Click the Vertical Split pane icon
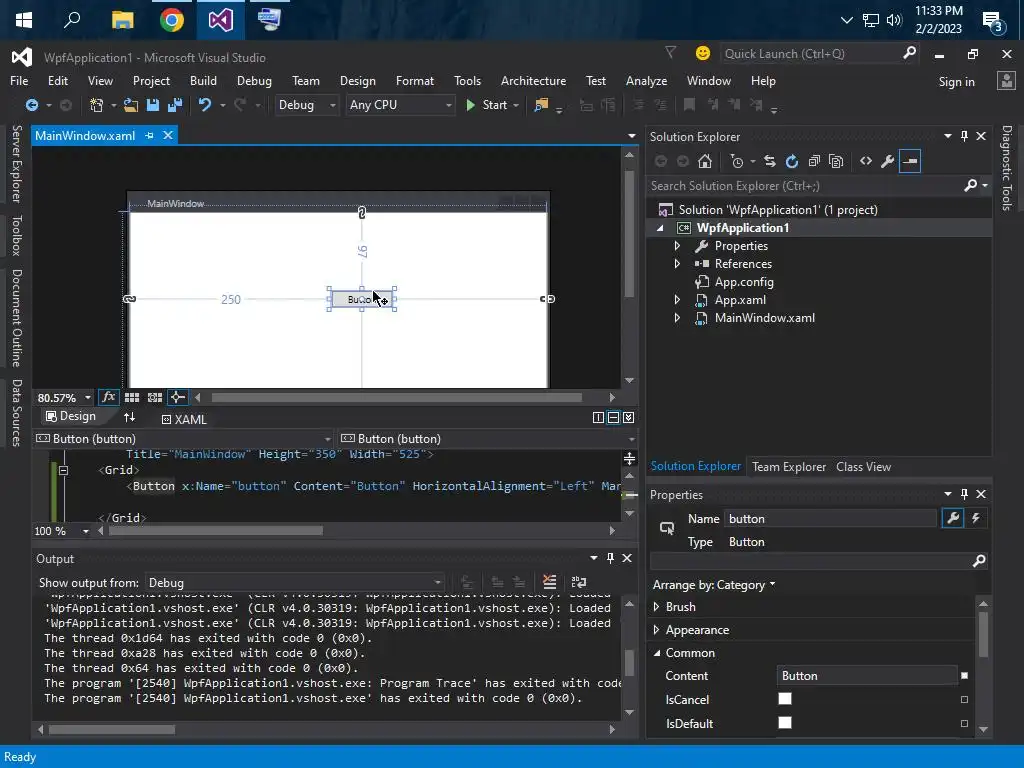1024x768 pixels. (x=598, y=417)
